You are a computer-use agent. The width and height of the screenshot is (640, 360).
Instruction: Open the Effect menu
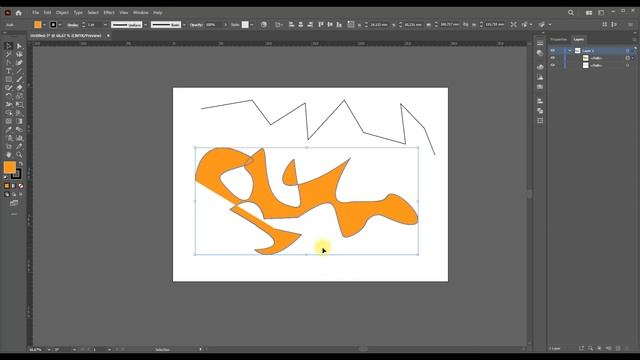109,13
